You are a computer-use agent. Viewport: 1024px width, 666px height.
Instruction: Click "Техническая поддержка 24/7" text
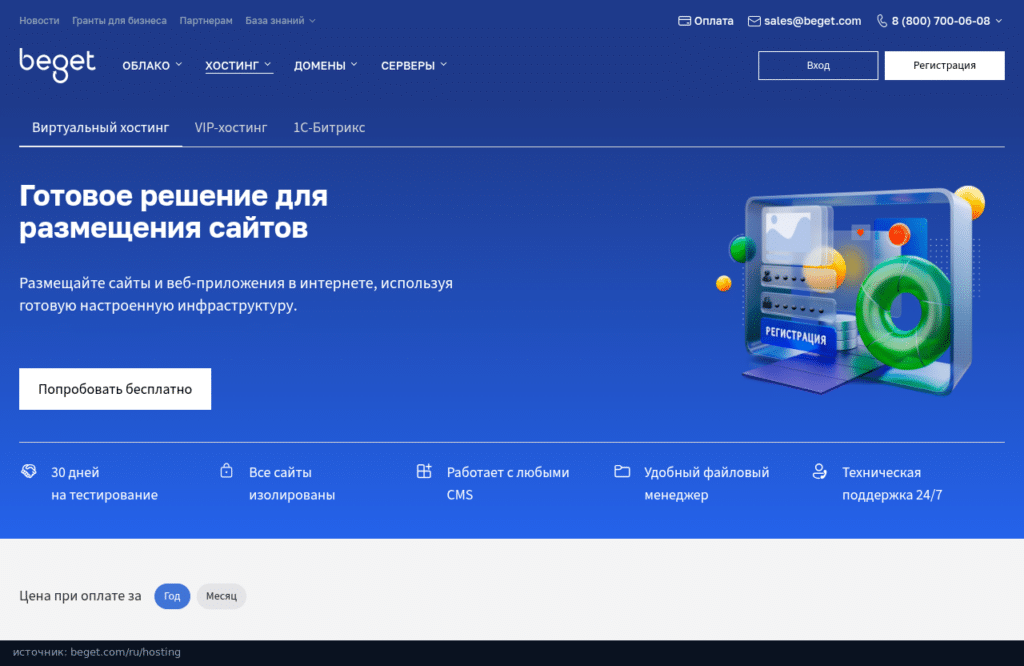click(x=892, y=483)
